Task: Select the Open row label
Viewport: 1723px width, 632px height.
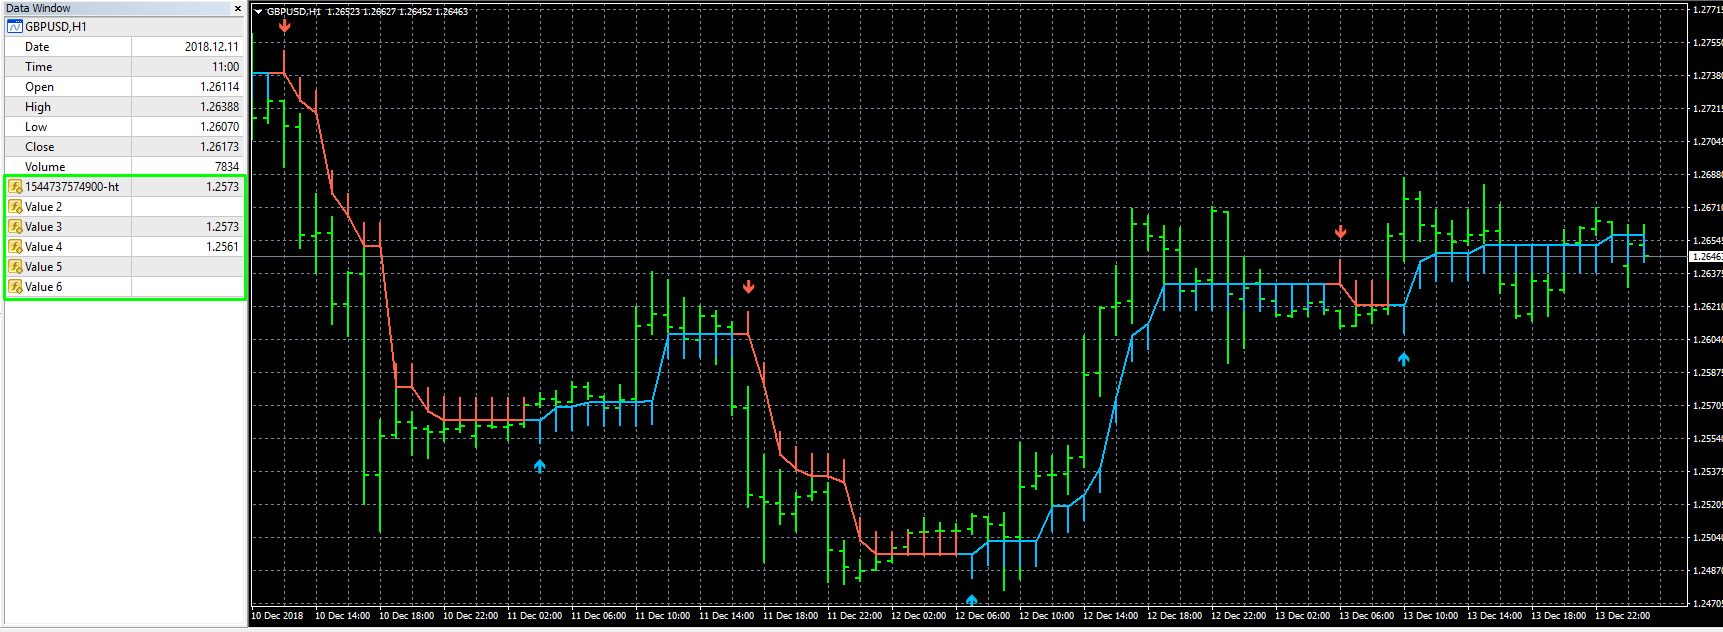Action: (40, 87)
